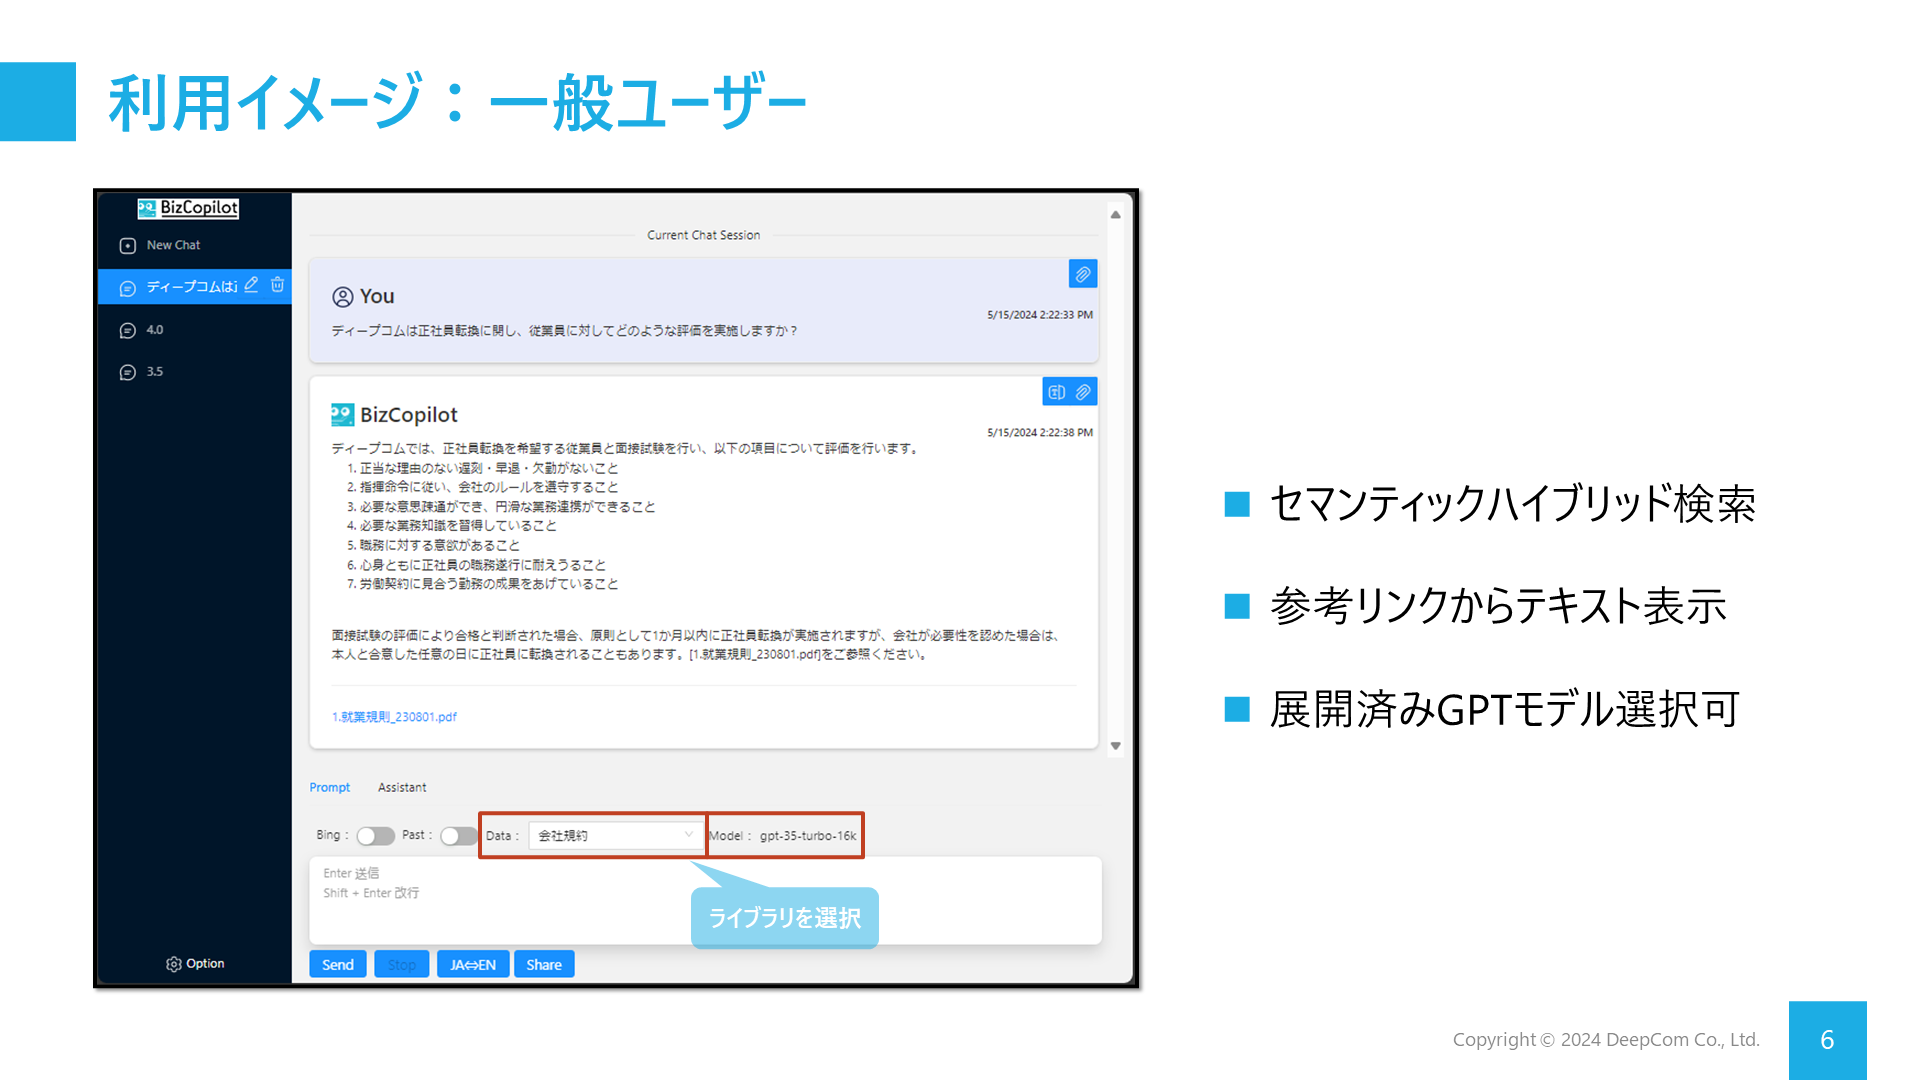Screen dimensions: 1920x1080
Task: Click the translate icon on BizCopilot reply
Action: click(1057, 392)
